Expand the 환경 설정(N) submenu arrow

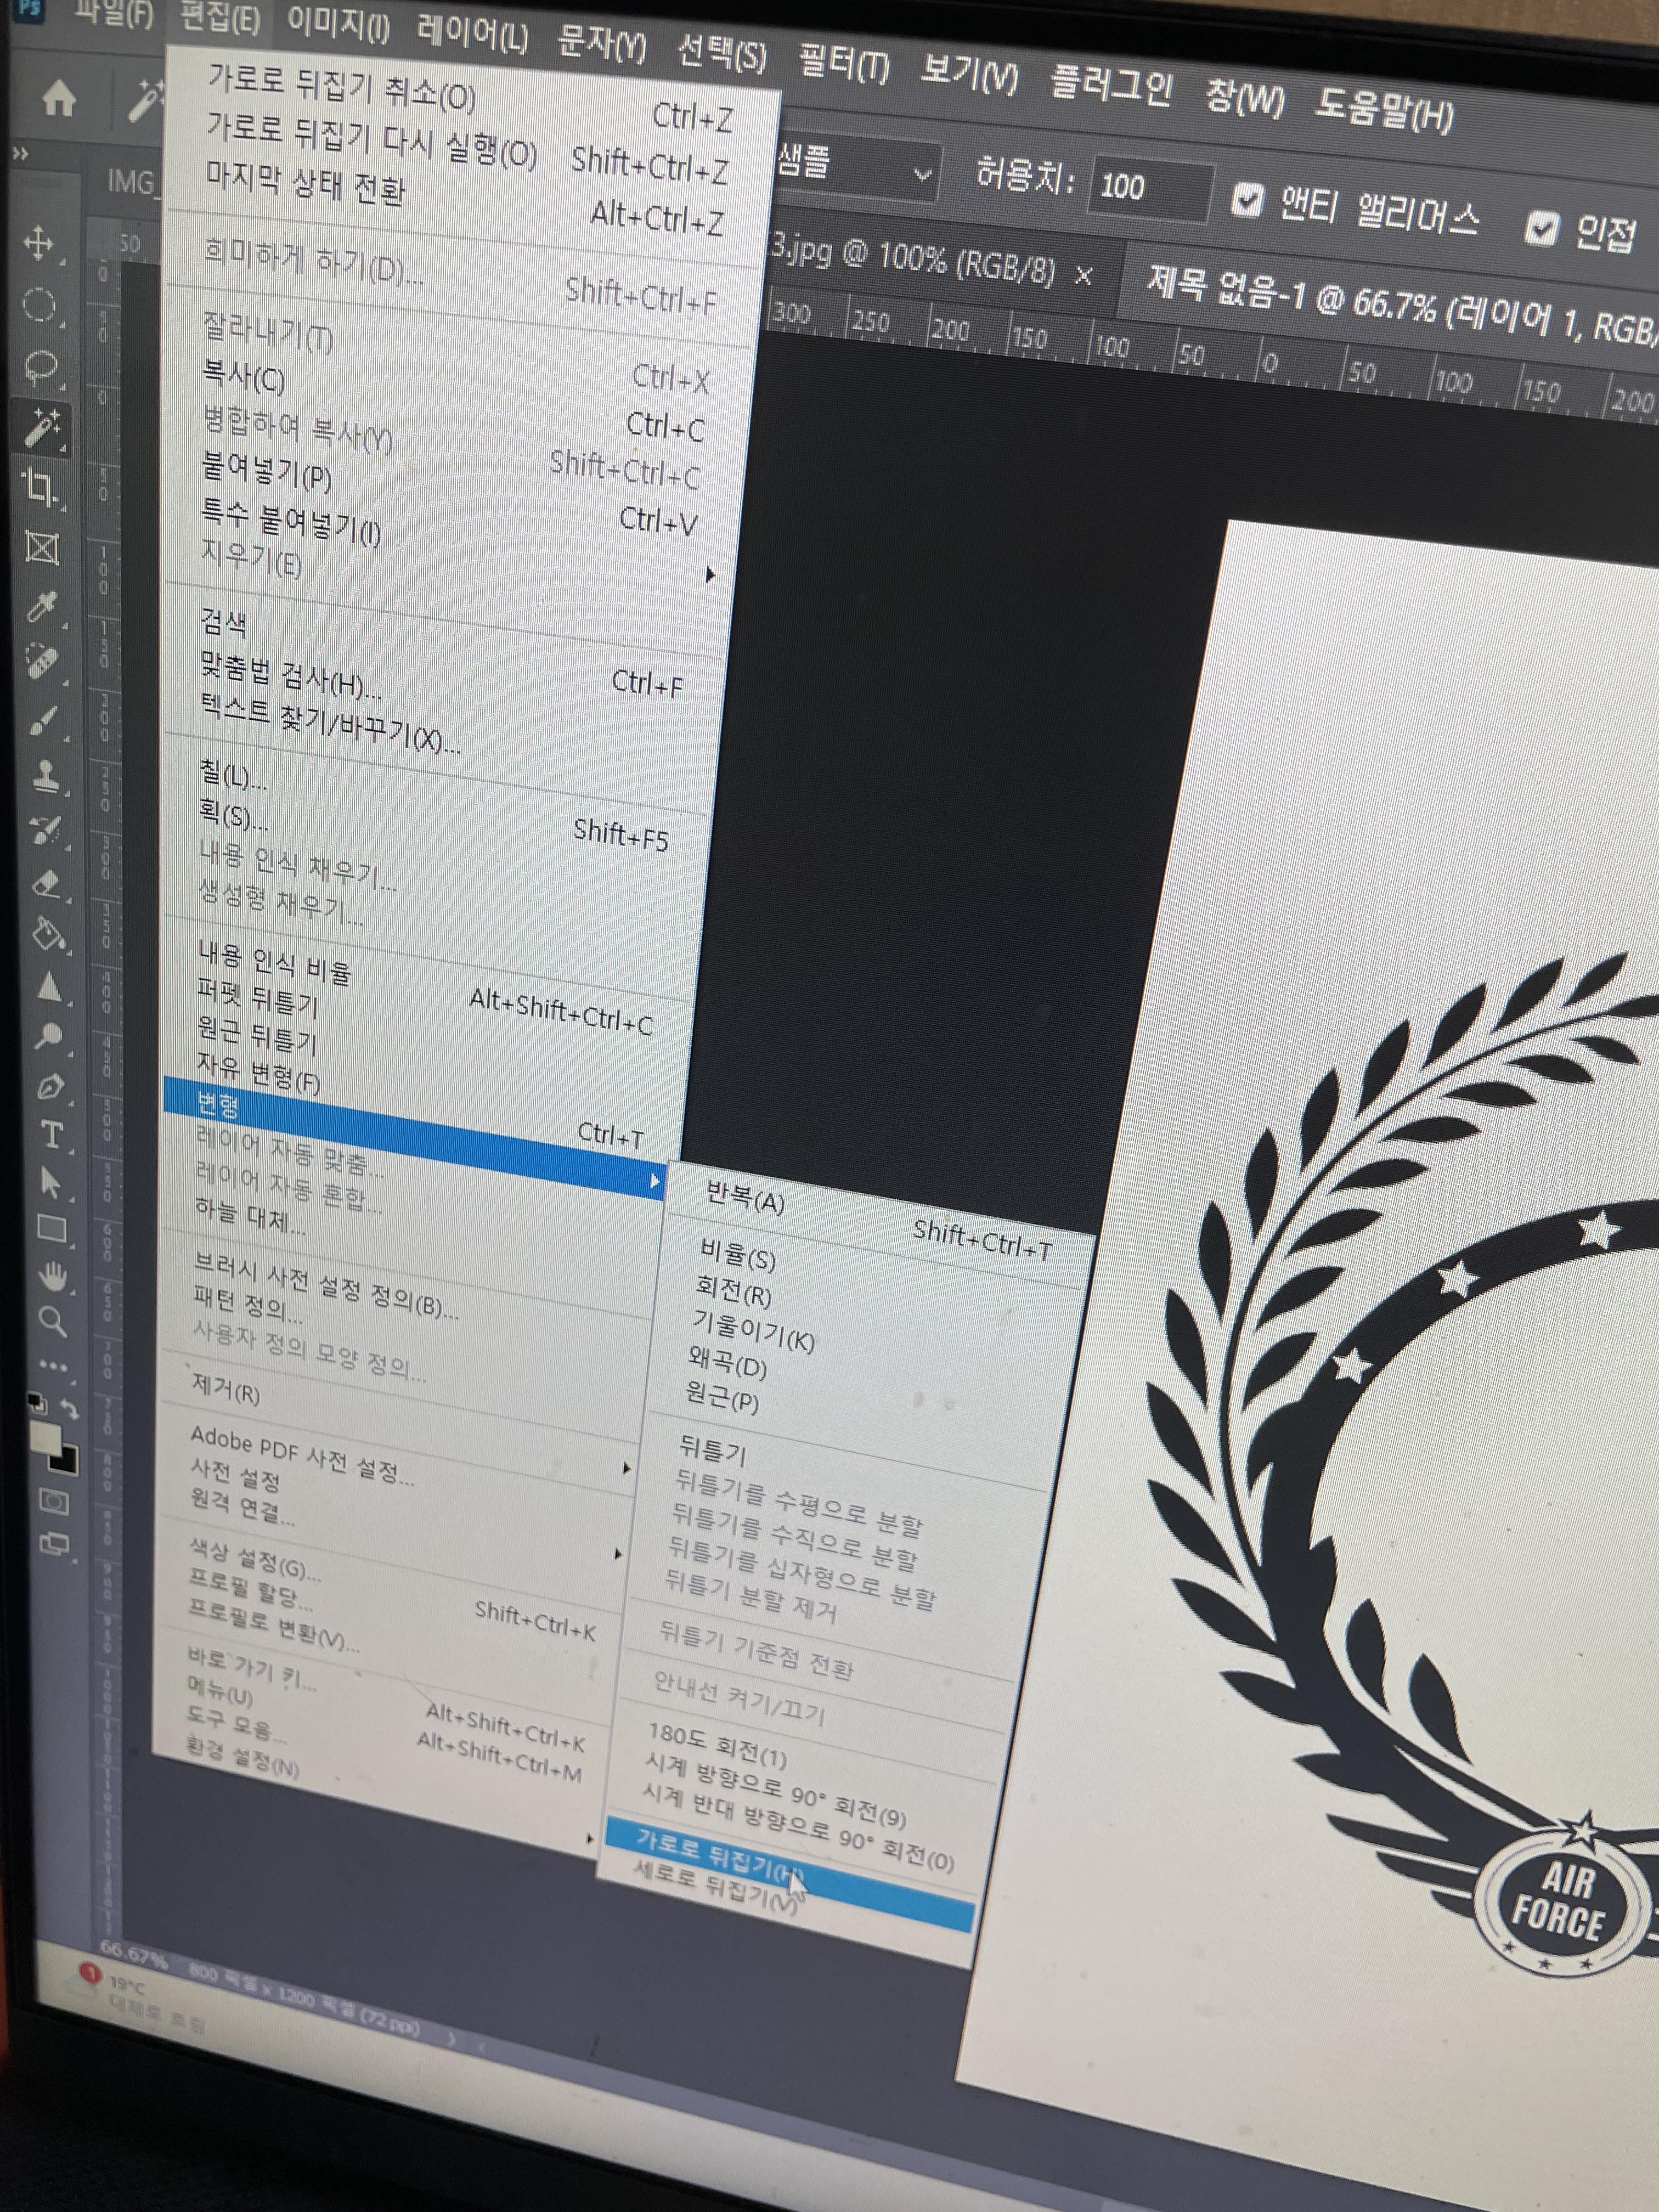point(589,1838)
